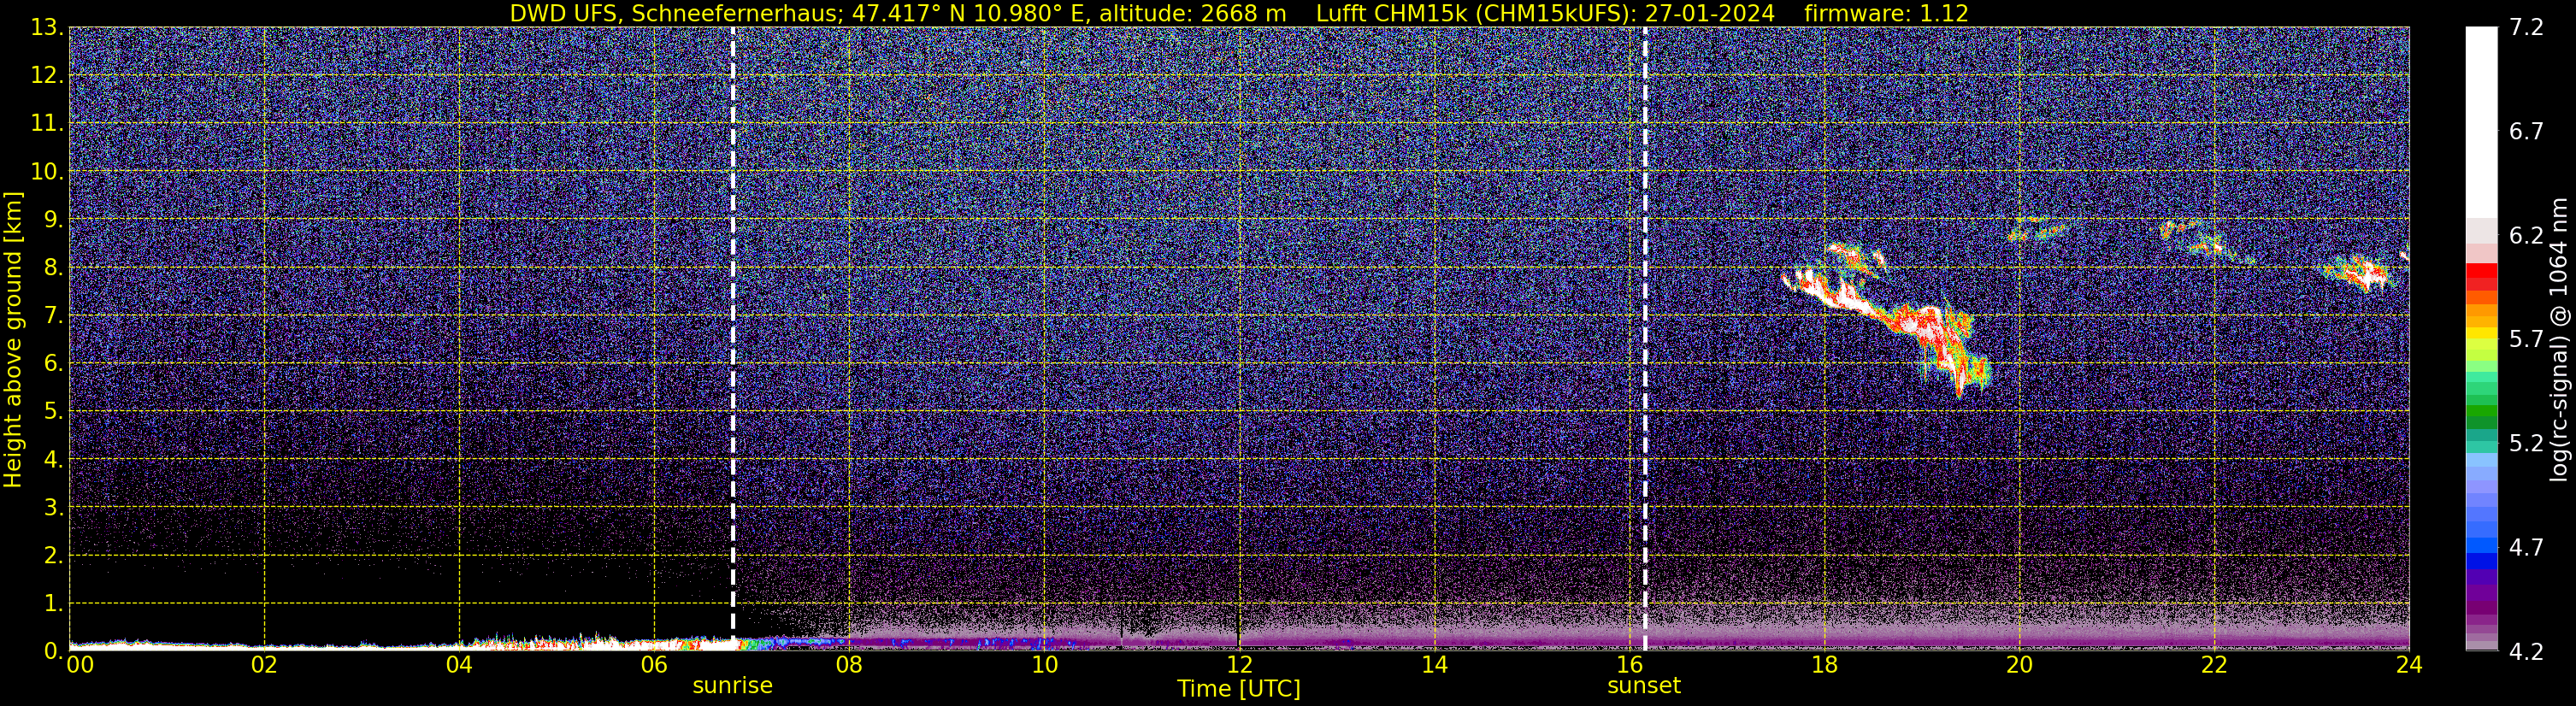Click the x-axis tick label '14'

click(1434, 664)
